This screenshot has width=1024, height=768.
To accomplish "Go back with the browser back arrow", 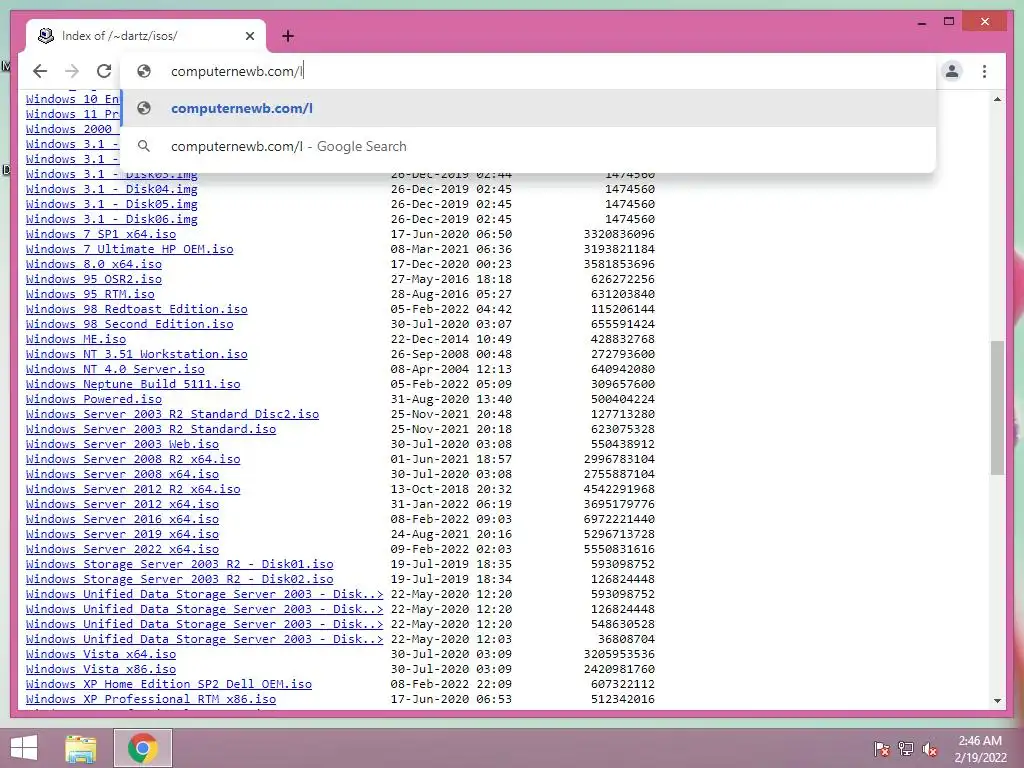I will tap(40, 71).
